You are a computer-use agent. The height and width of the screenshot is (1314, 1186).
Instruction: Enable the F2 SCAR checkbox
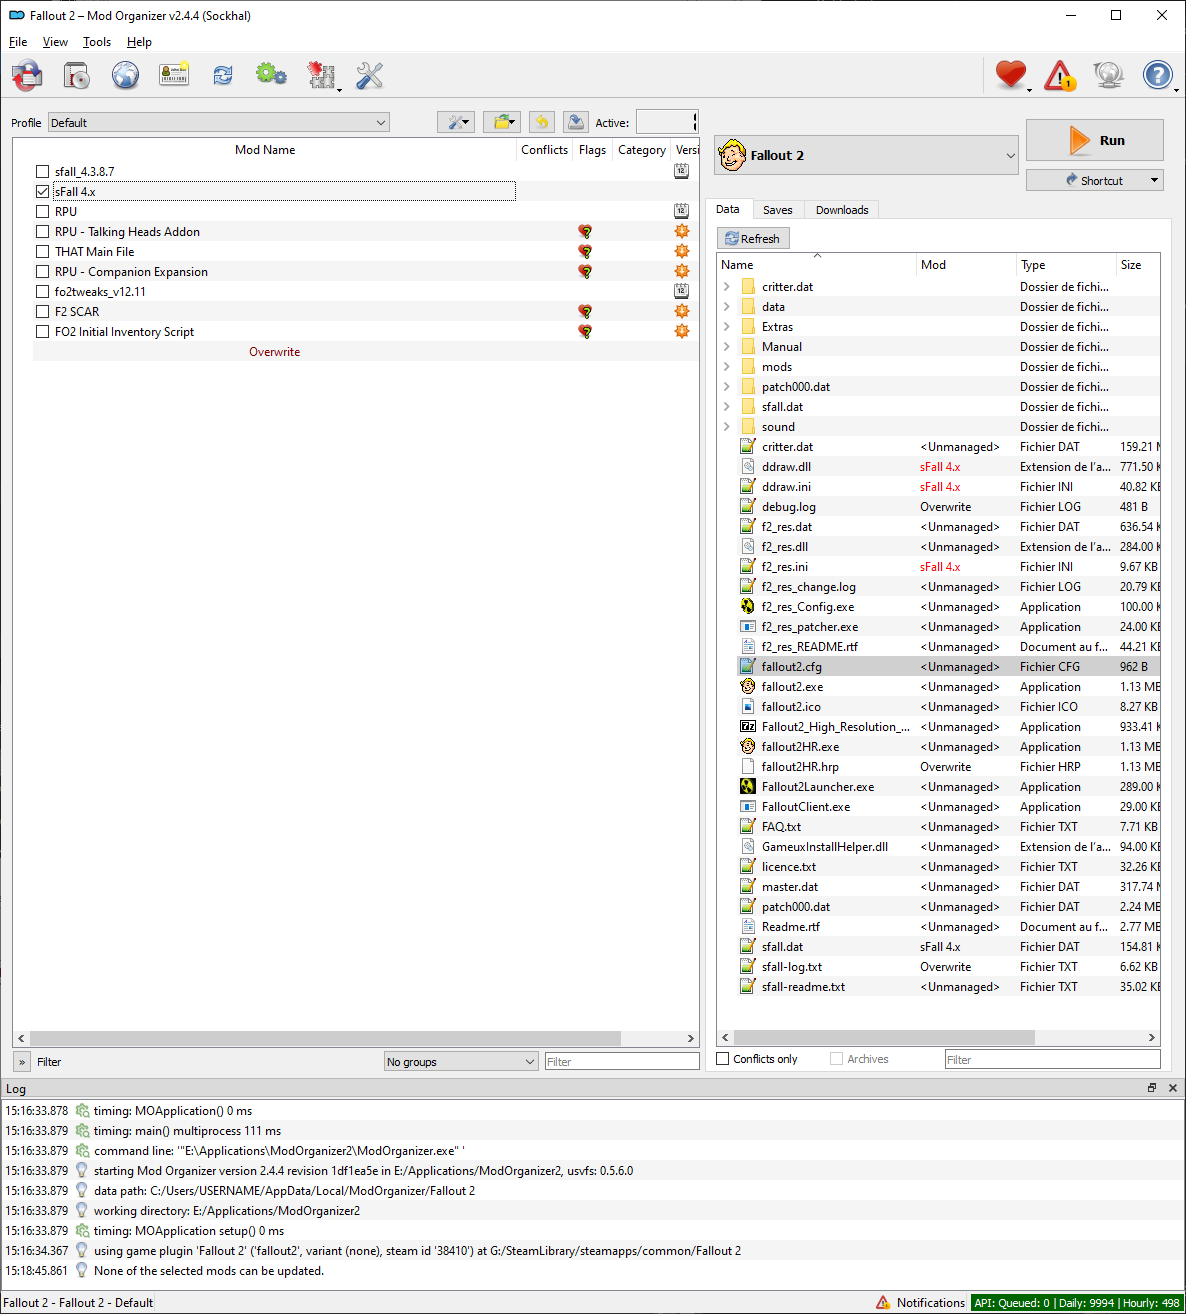click(x=42, y=312)
